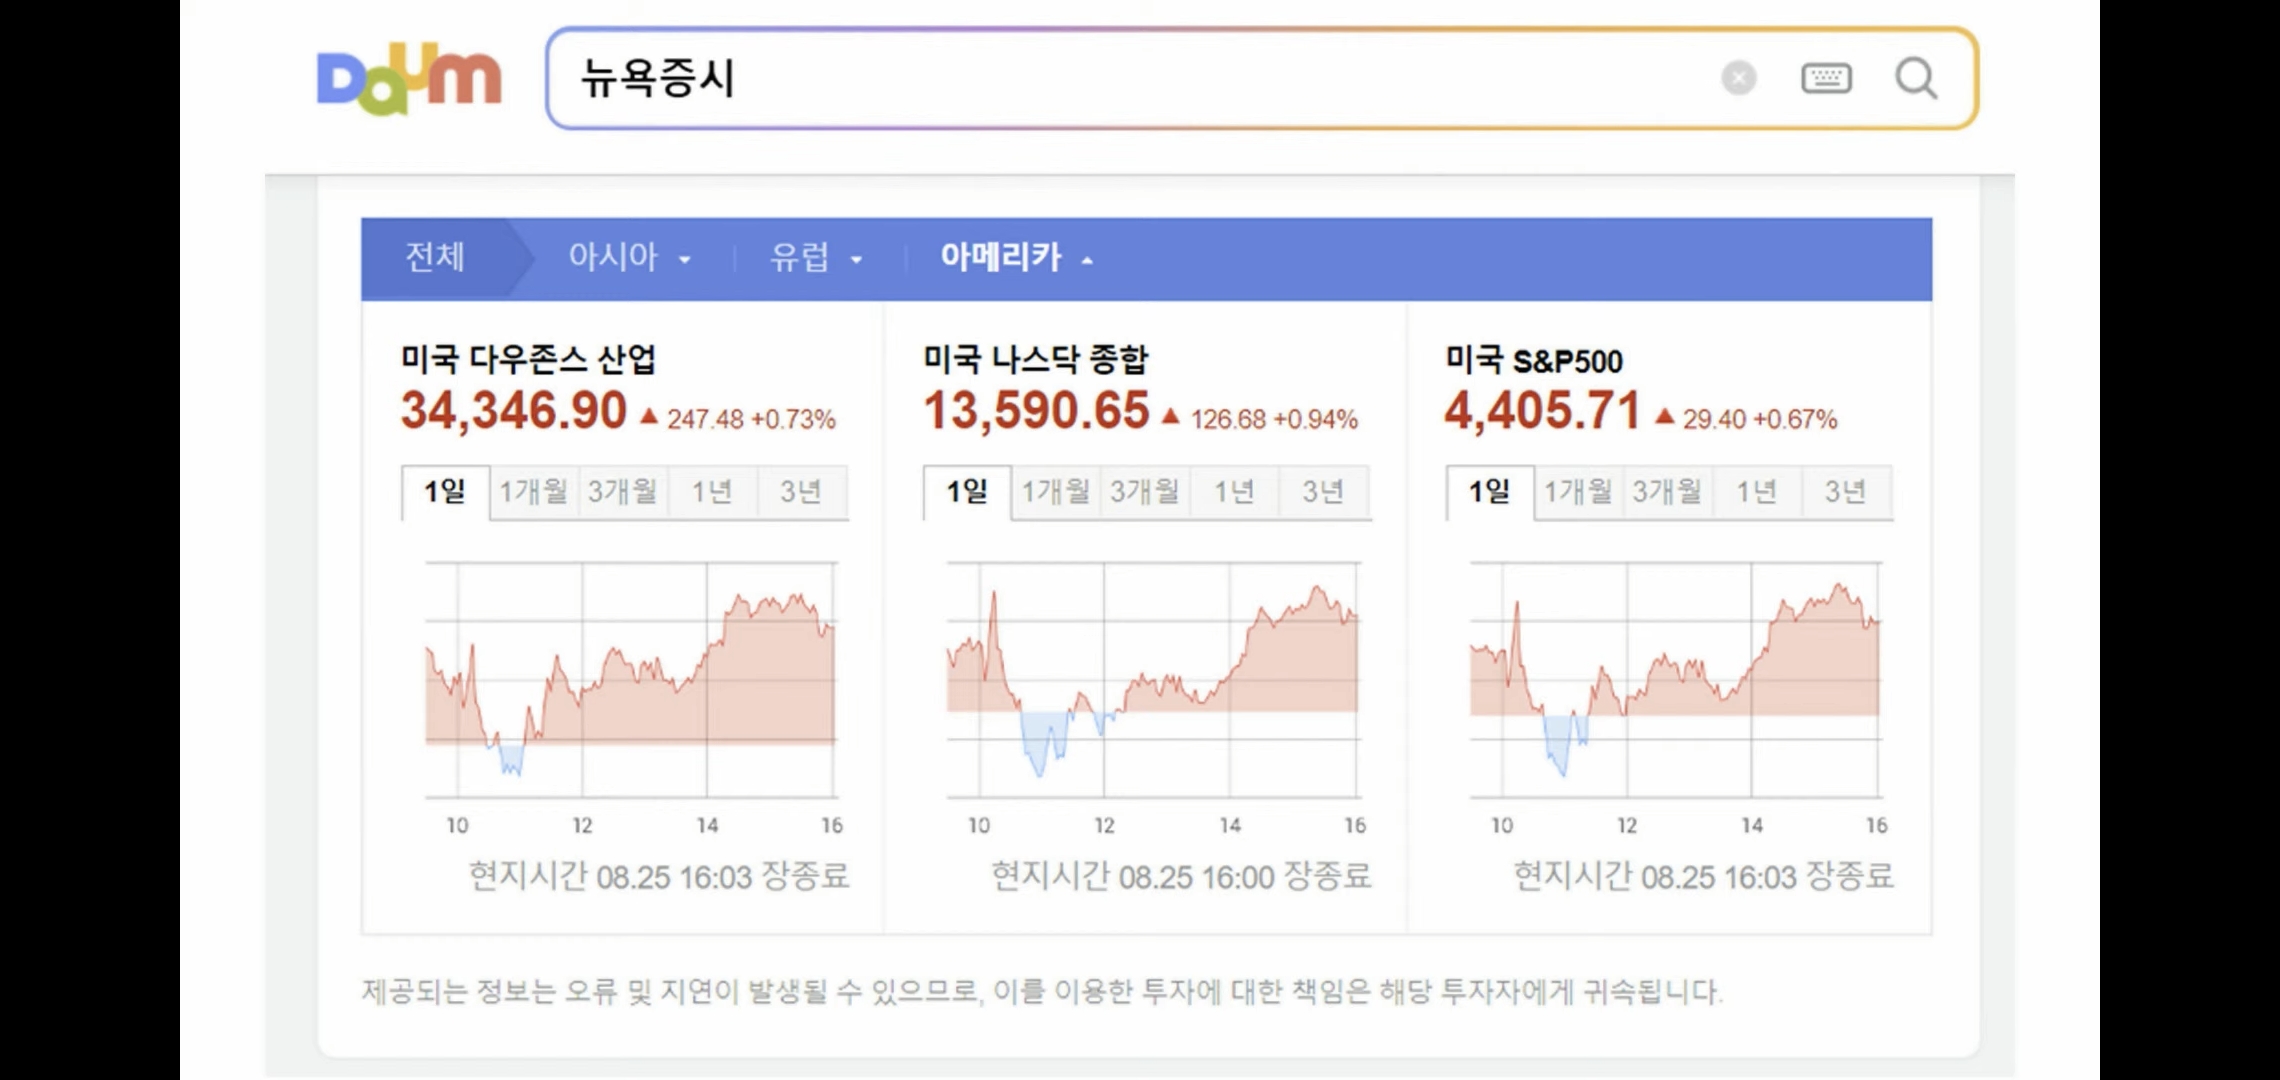Click 현지시간 08.25 16:00 장종료 text

[1181, 877]
